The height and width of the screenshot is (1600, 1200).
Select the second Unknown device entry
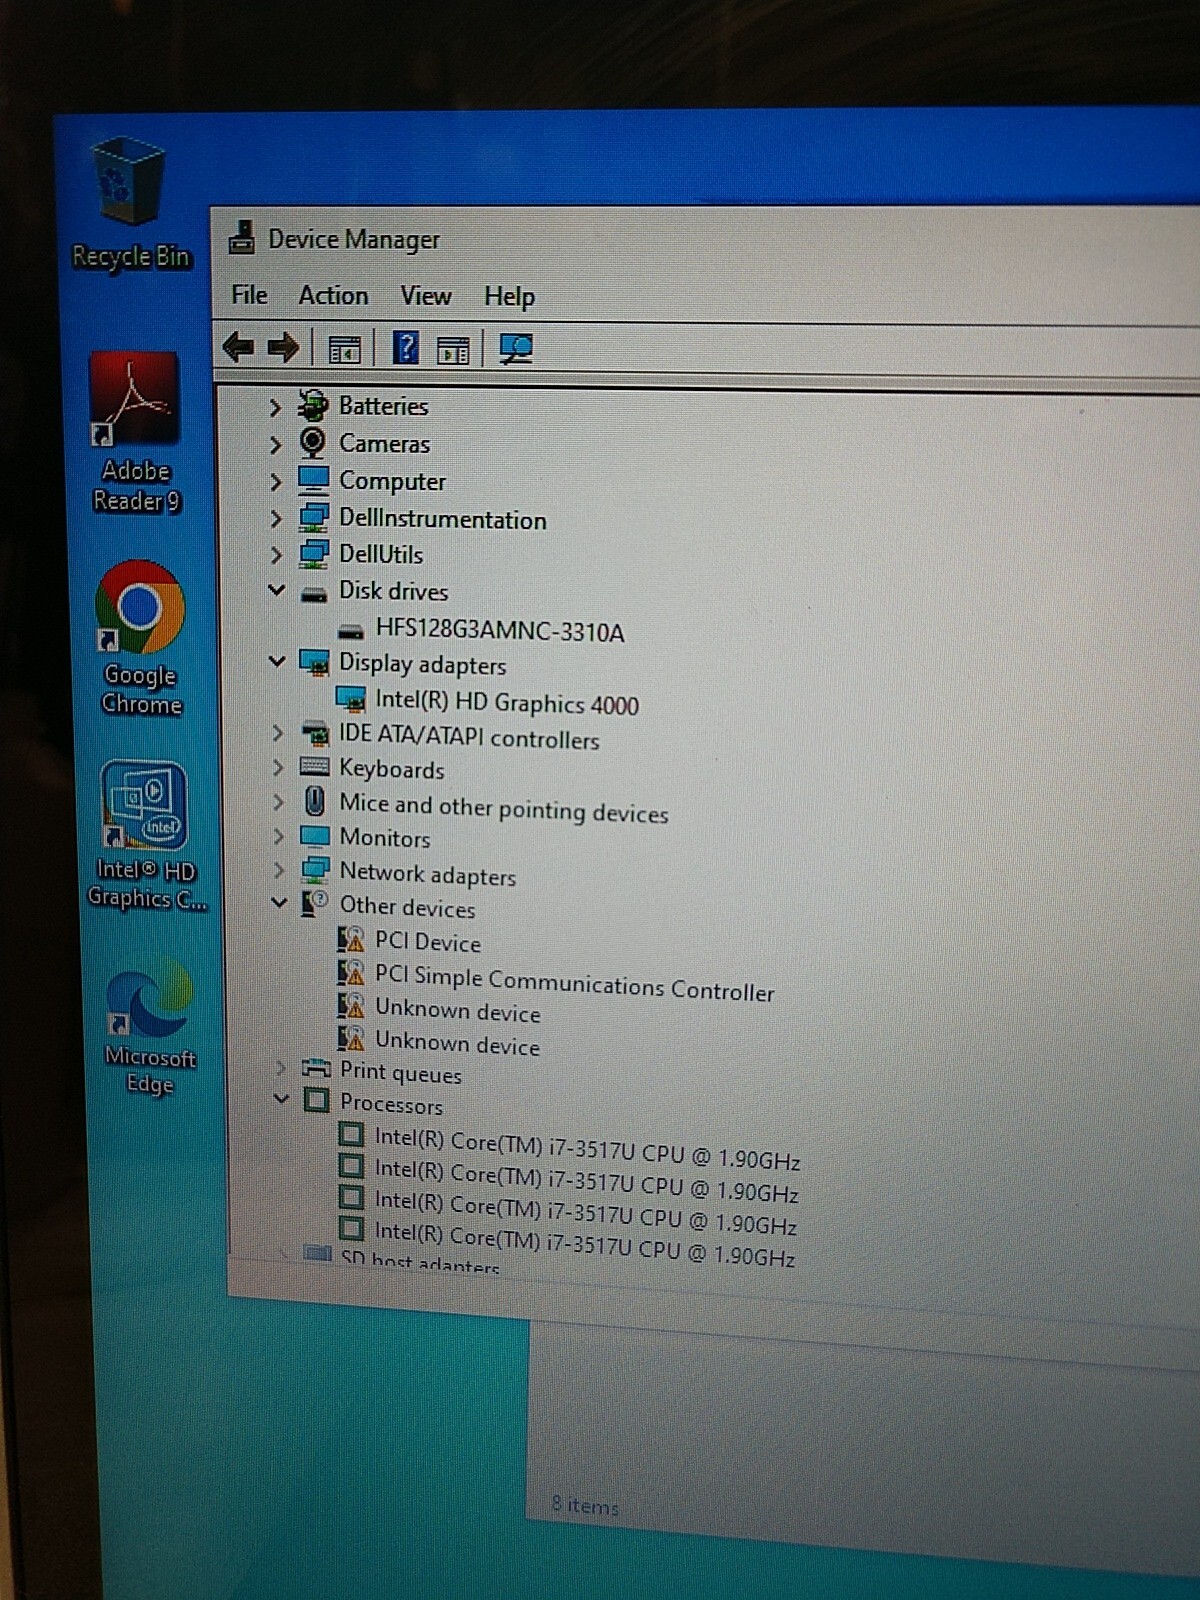pyautogui.click(x=457, y=1043)
